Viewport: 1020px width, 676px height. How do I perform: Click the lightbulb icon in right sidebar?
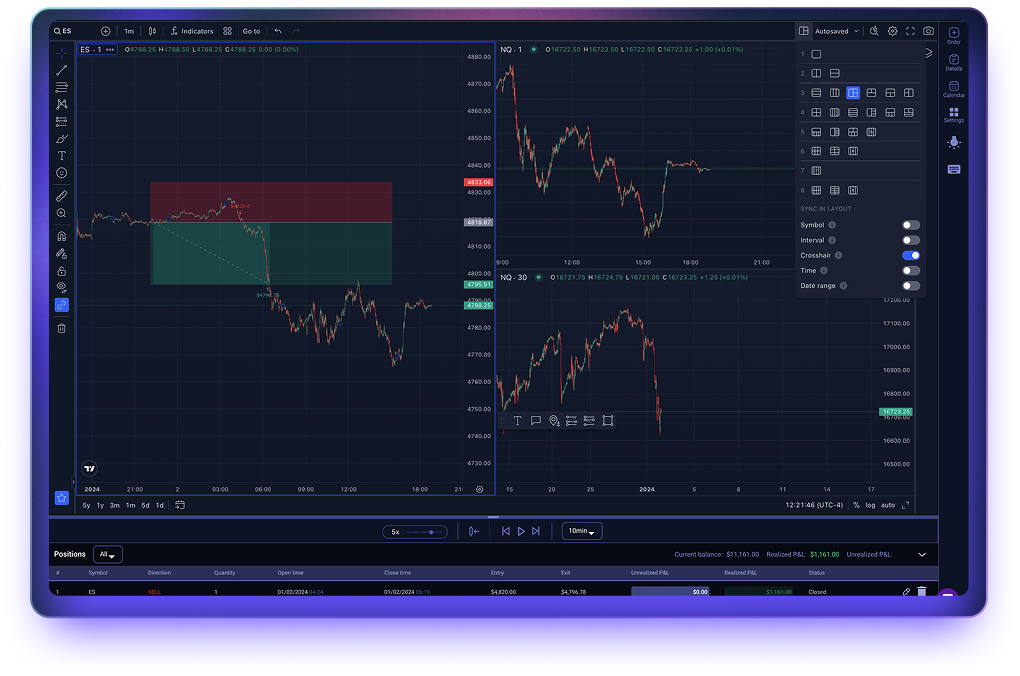954,142
